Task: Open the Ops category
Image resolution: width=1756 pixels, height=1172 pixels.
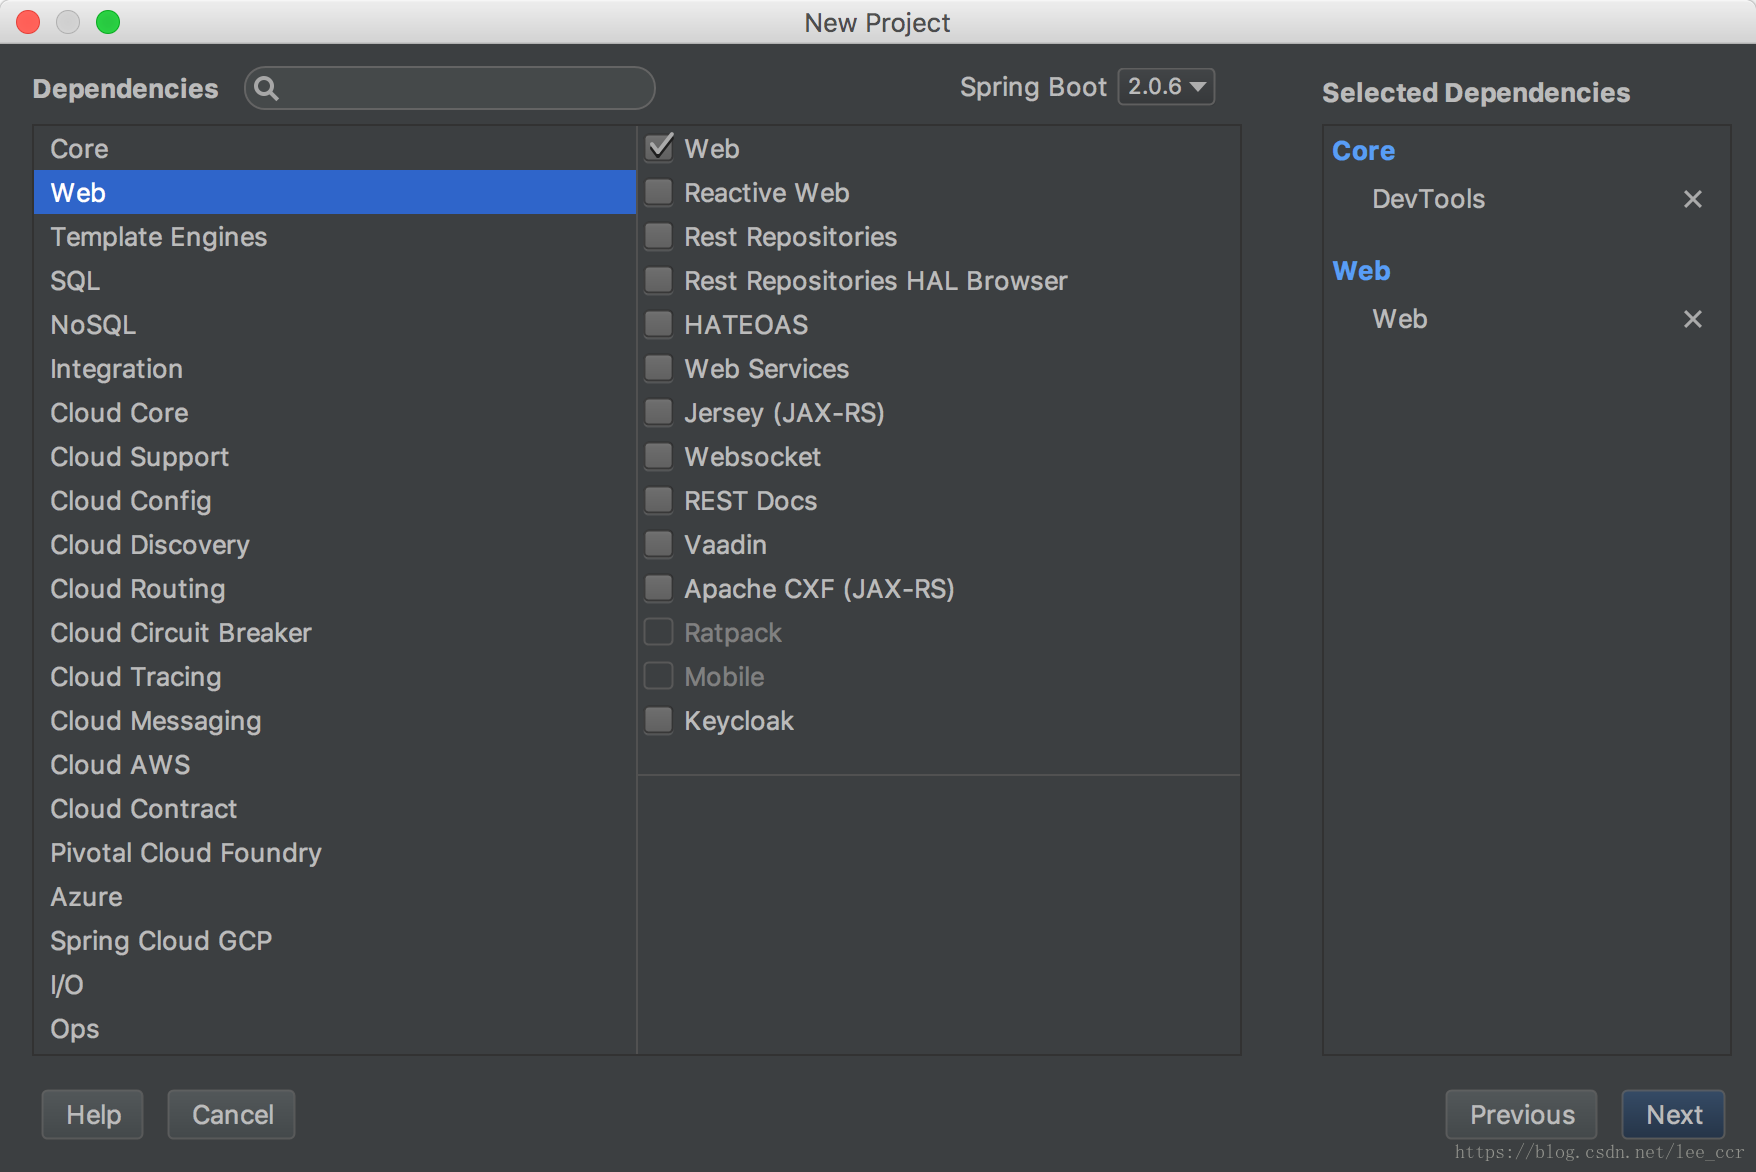Action: tap(335, 1028)
